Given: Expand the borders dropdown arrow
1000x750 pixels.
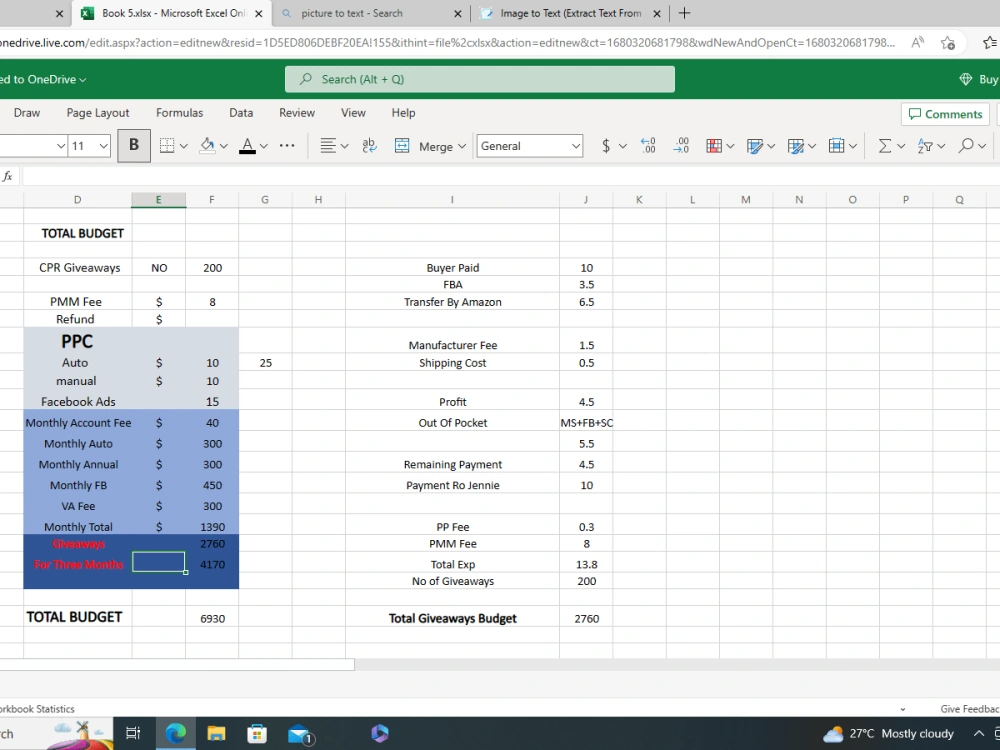Looking at the screenshot, I should tap(184, 146).
